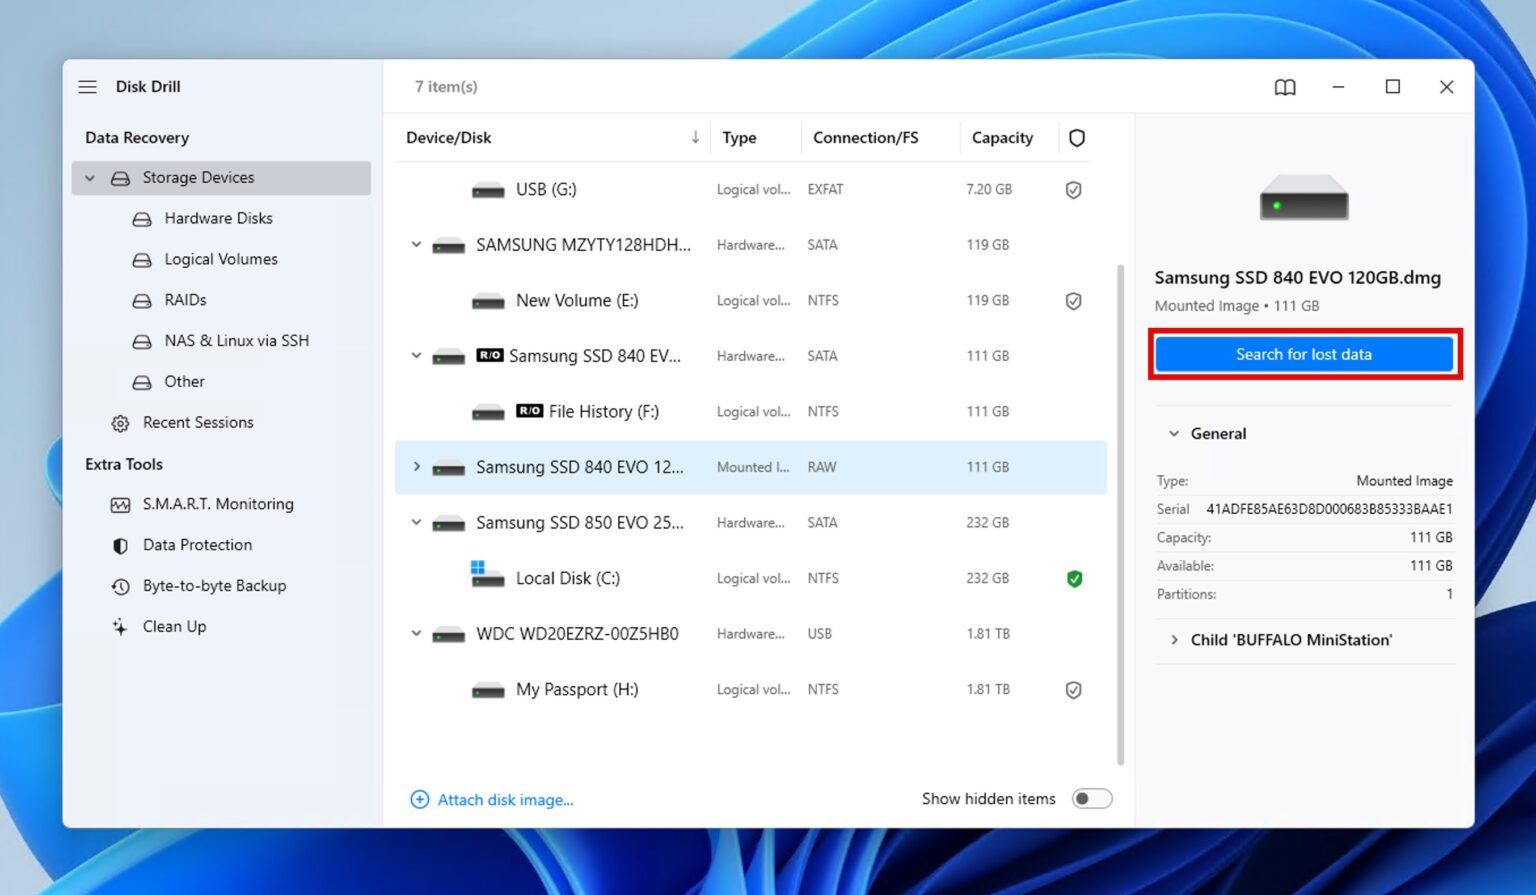Click the protection checkmark for USB (G:)

[x=1074, y=189]
